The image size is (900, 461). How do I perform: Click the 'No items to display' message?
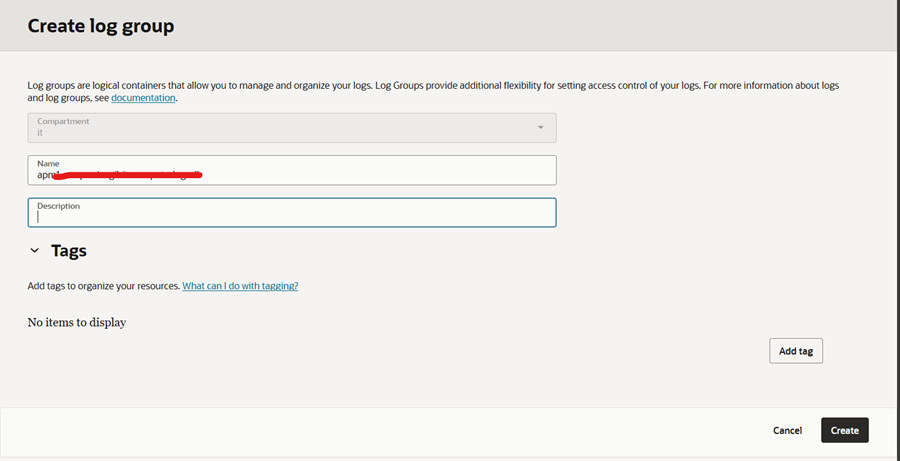[x=76, y=323]
